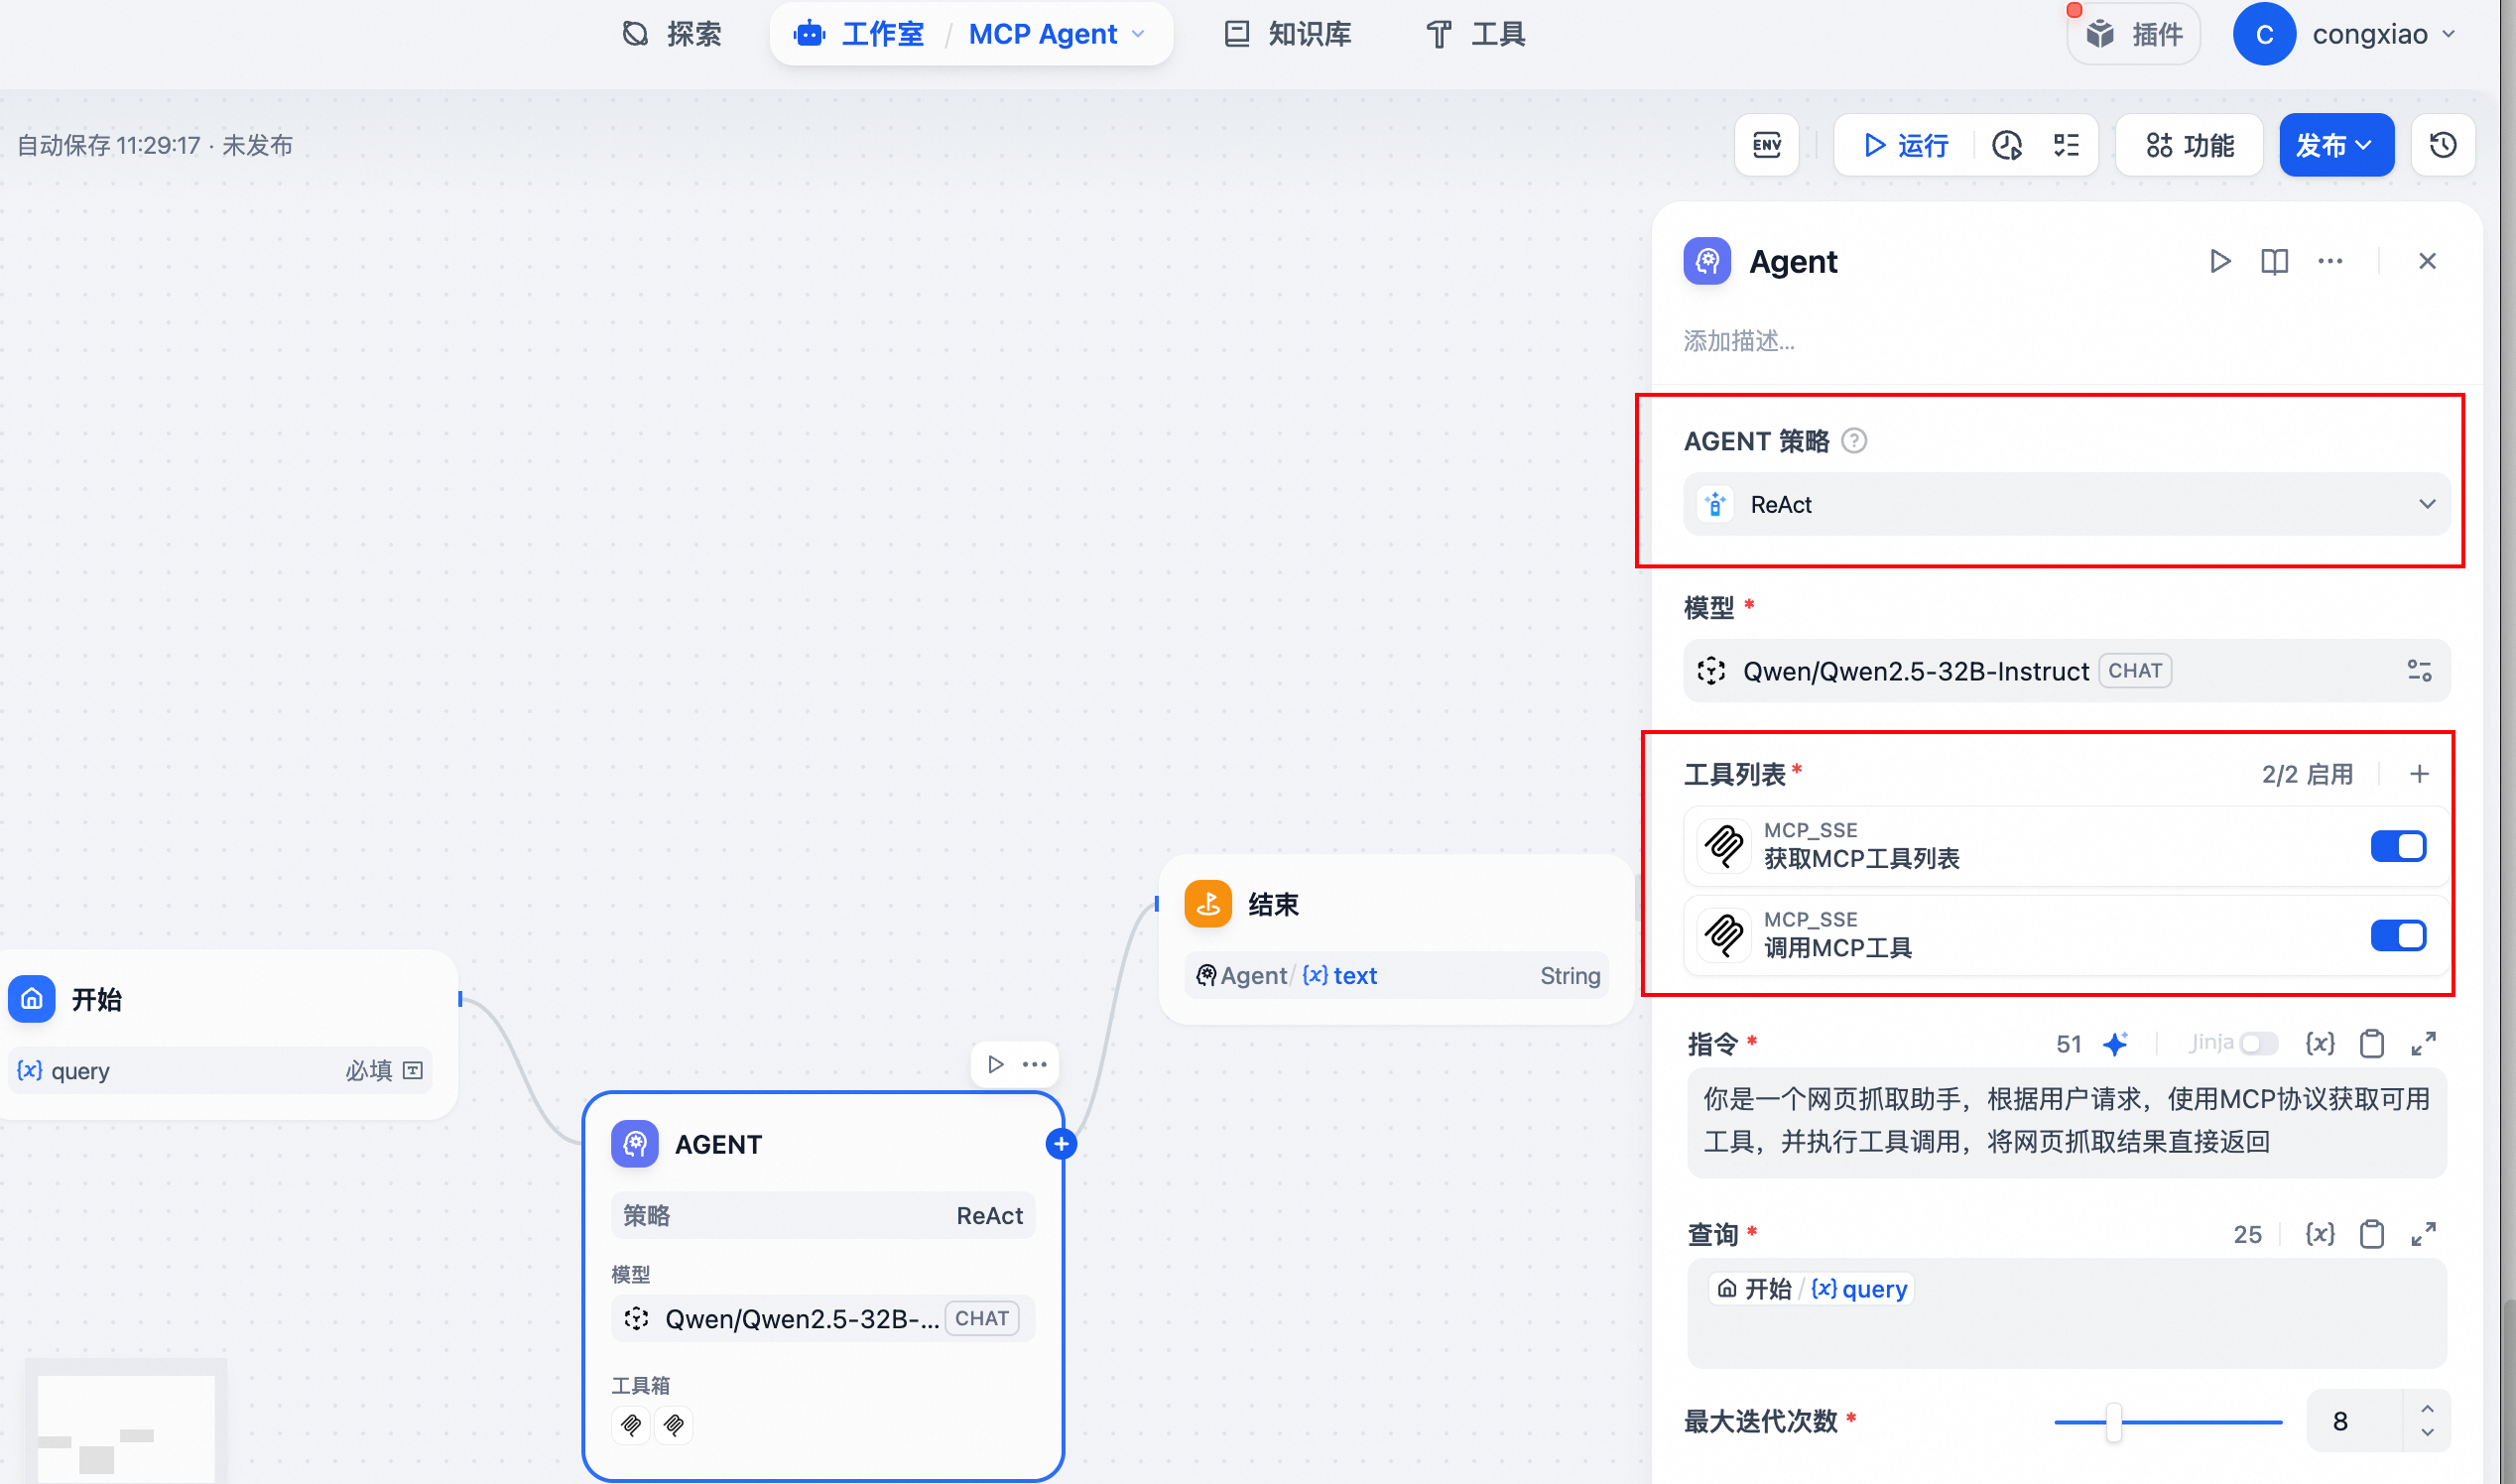2516x1484 pixels.
Task: Click the 运行 run button
Action: 1905,145
